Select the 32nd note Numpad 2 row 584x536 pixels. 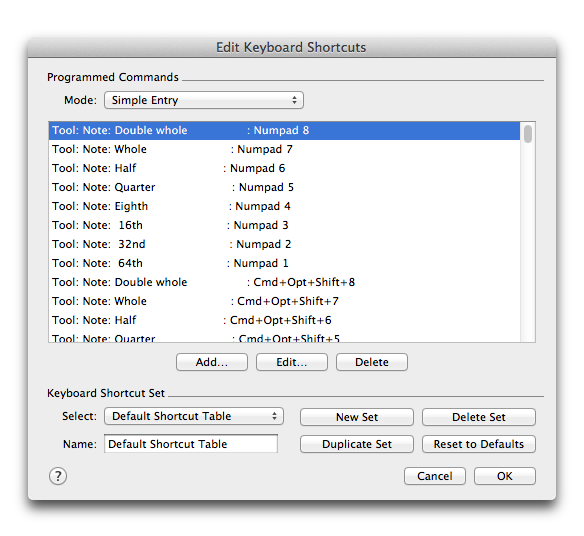pyautogui.click(x=284, y=244)
